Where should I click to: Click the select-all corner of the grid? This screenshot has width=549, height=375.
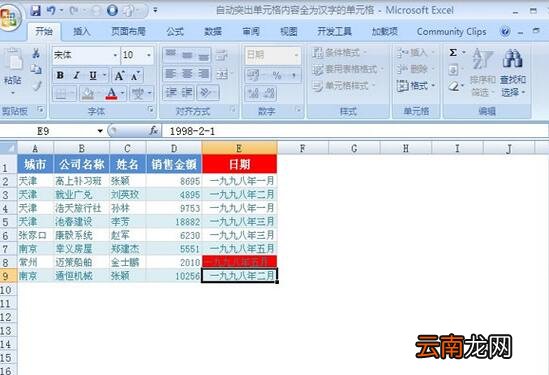[8, 148]
